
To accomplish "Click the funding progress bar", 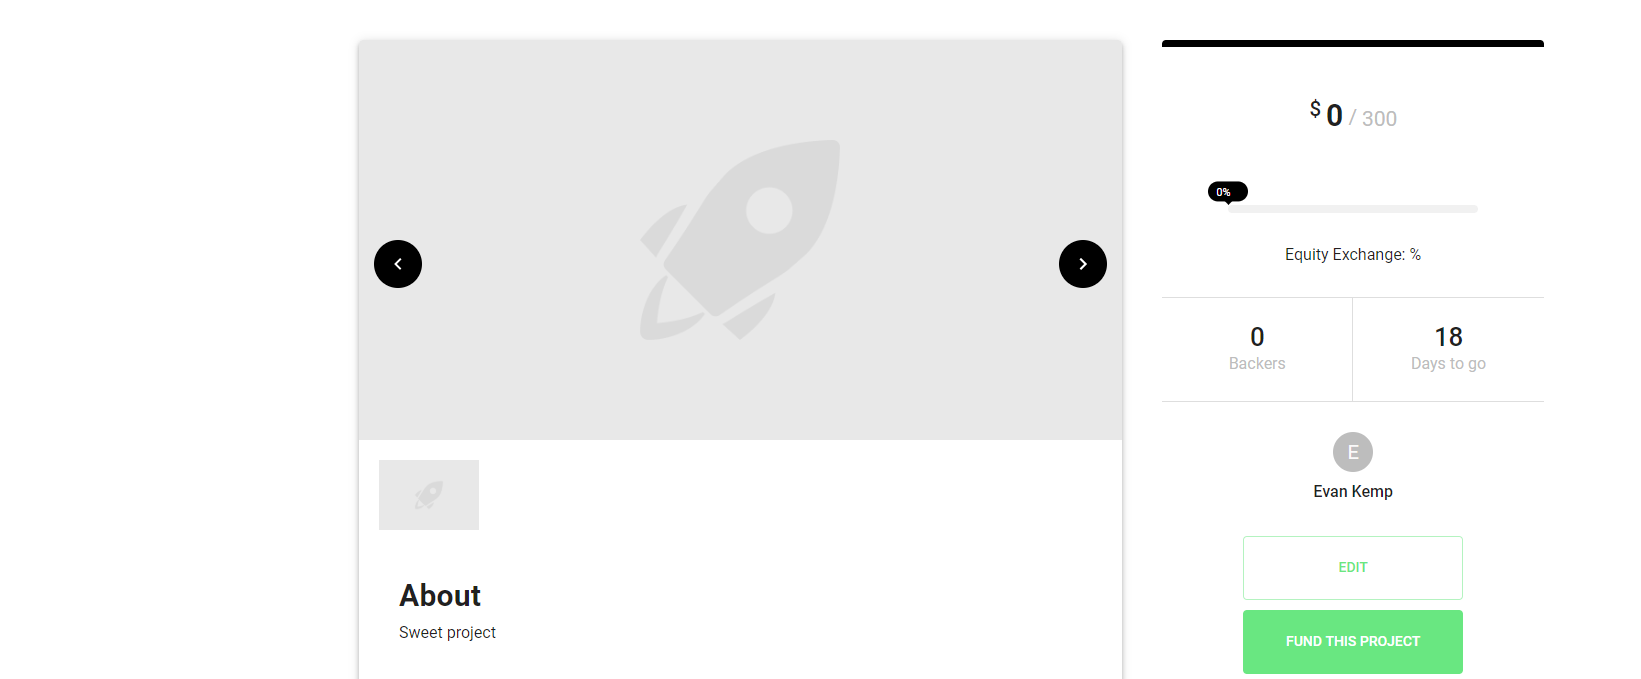I will (x=1353, y=209).
